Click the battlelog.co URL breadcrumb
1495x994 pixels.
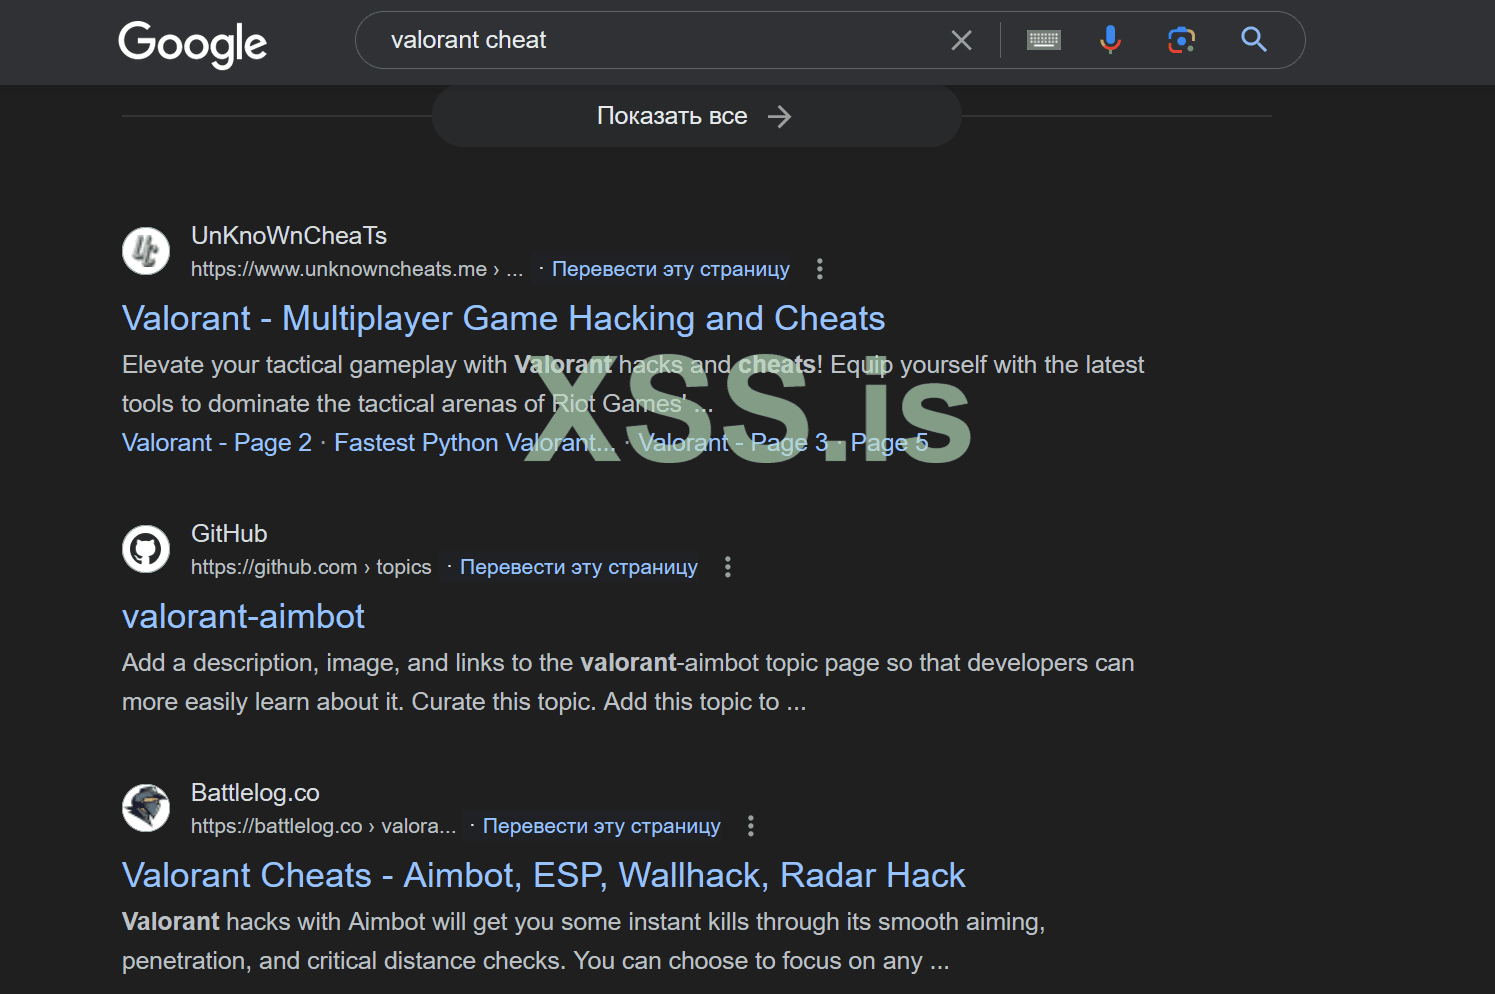coord(323,826)
